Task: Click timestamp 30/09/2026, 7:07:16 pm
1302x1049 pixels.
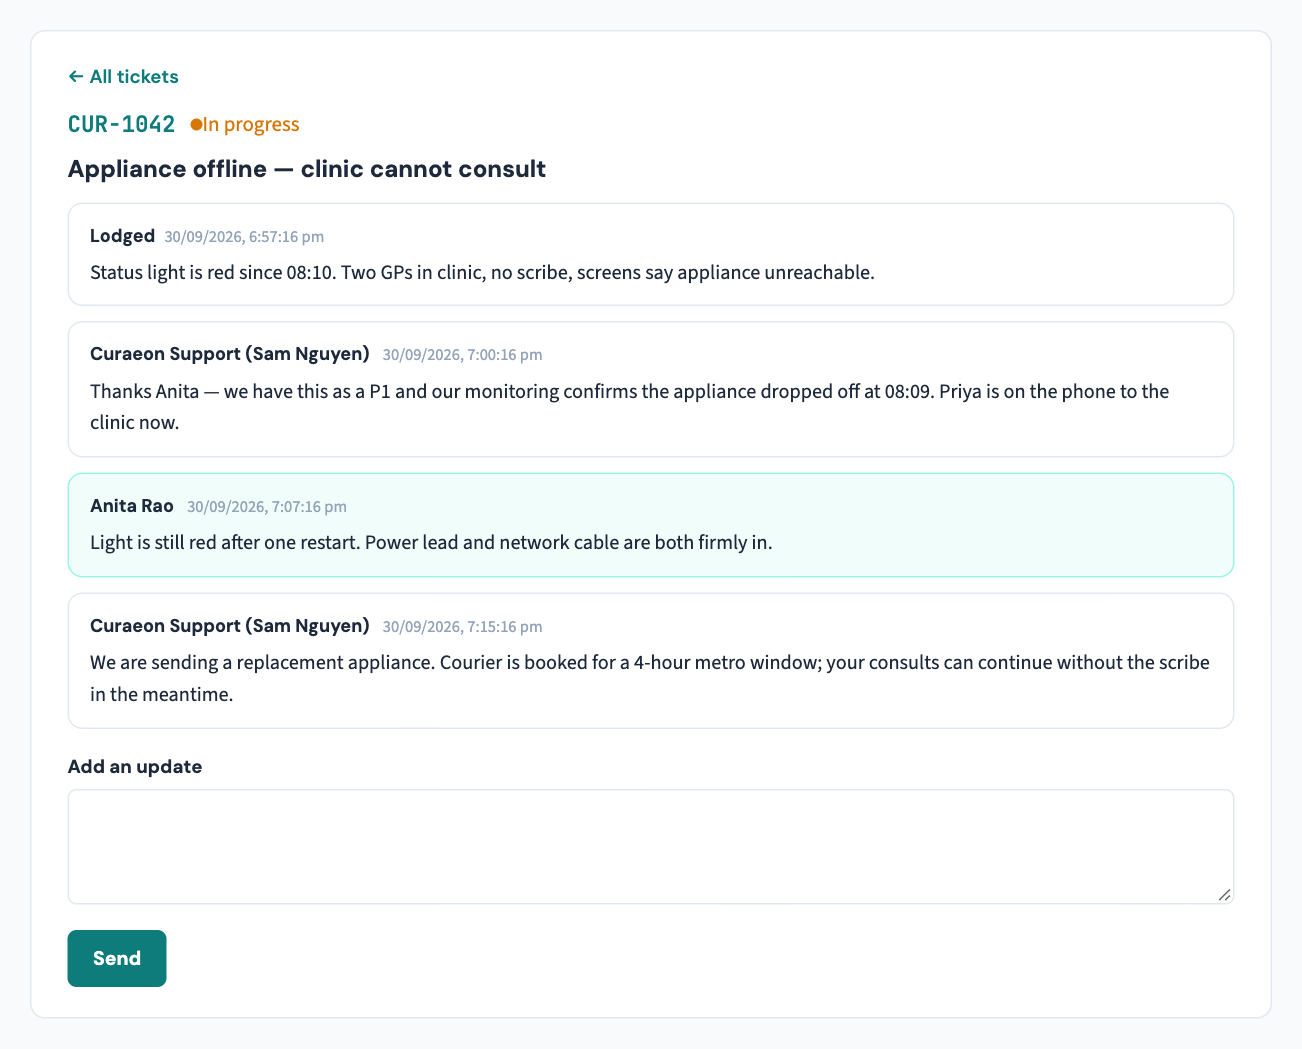Action: click(267, 507)
